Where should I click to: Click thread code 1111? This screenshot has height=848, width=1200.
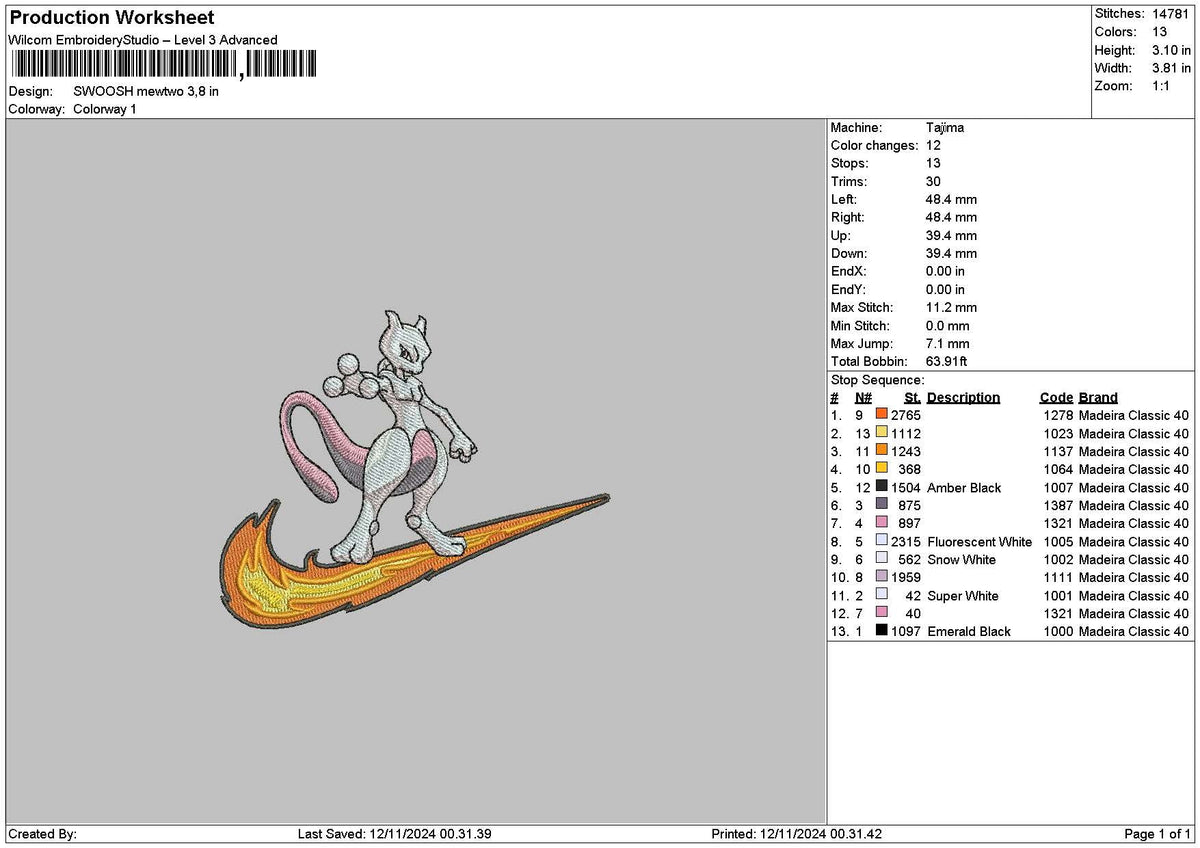[1058, 577]
